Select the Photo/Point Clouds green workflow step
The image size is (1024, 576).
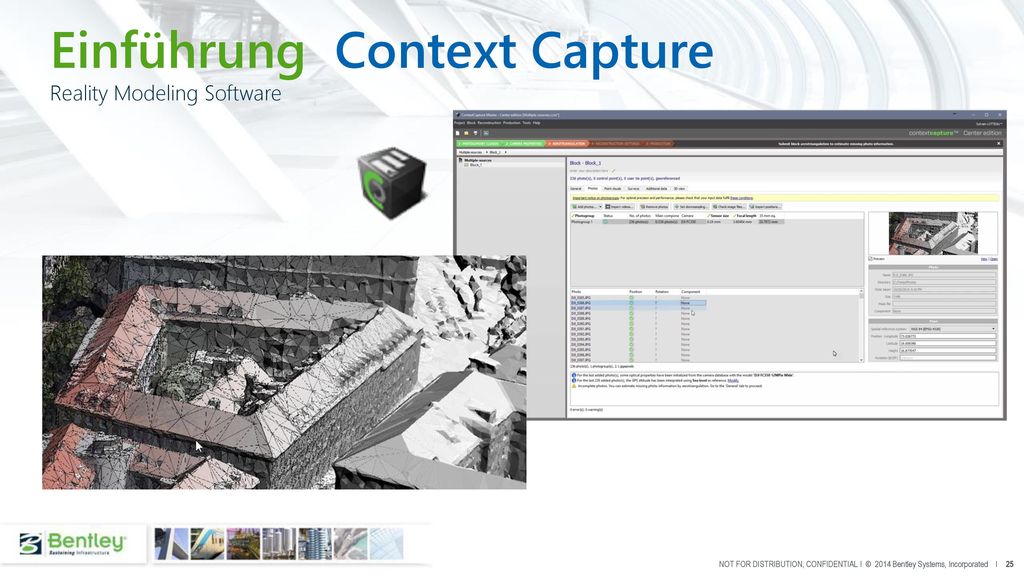pyautogui.click(x=479, y=144)
